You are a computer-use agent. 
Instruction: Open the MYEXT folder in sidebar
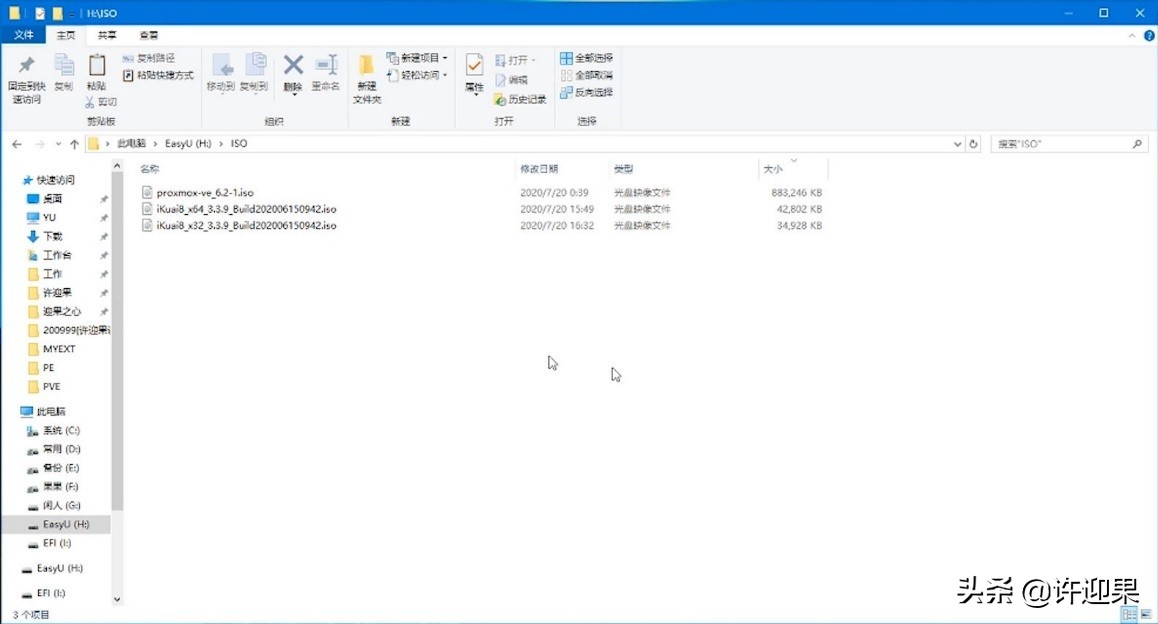click(x=58, y=349)
